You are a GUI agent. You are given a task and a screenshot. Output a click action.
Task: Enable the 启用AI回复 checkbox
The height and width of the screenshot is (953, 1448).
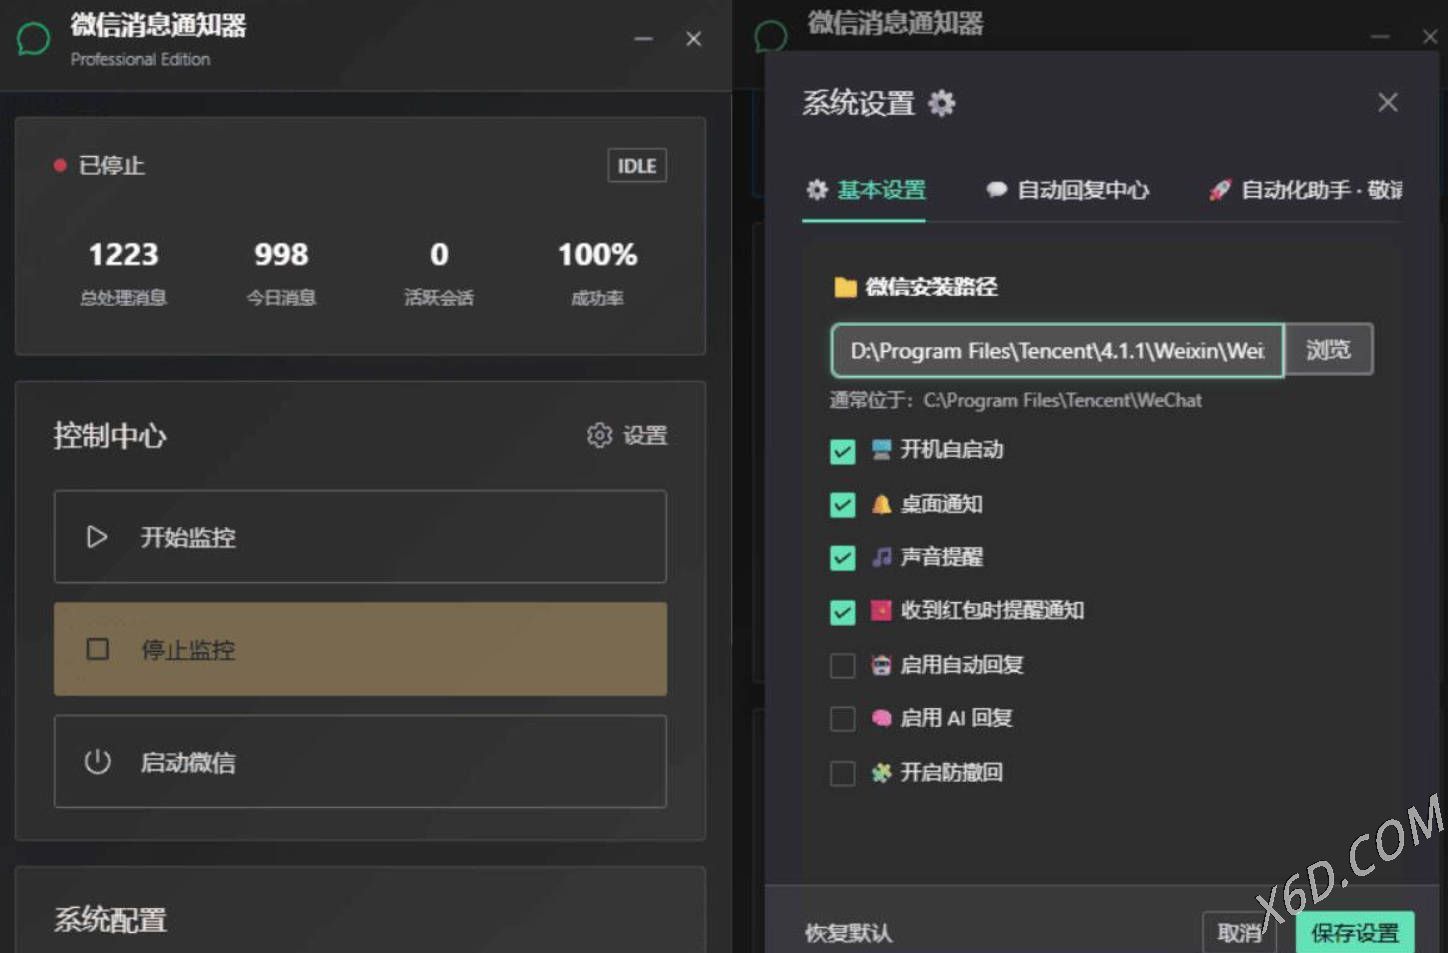842,718
